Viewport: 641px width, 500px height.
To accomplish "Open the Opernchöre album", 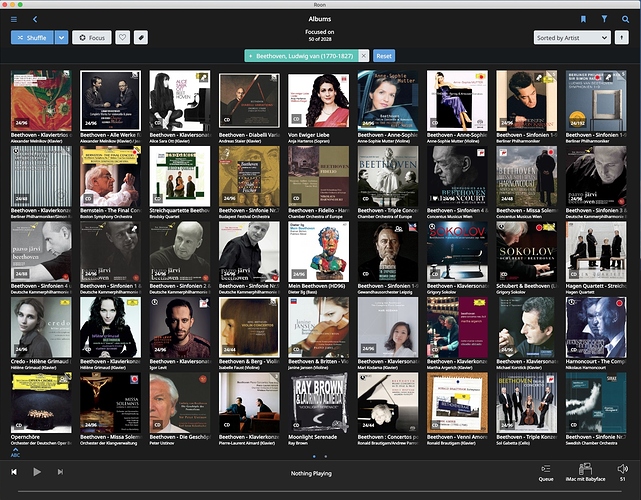I will (41, 403).
